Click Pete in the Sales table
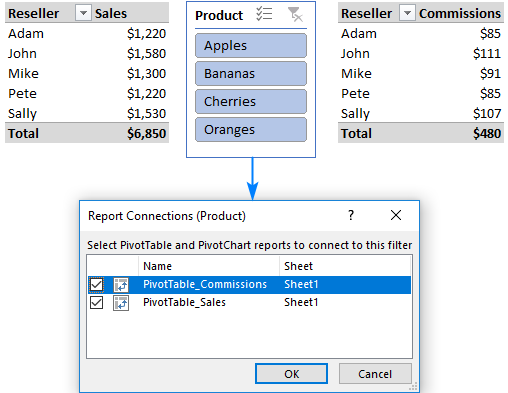 point(22,94)
